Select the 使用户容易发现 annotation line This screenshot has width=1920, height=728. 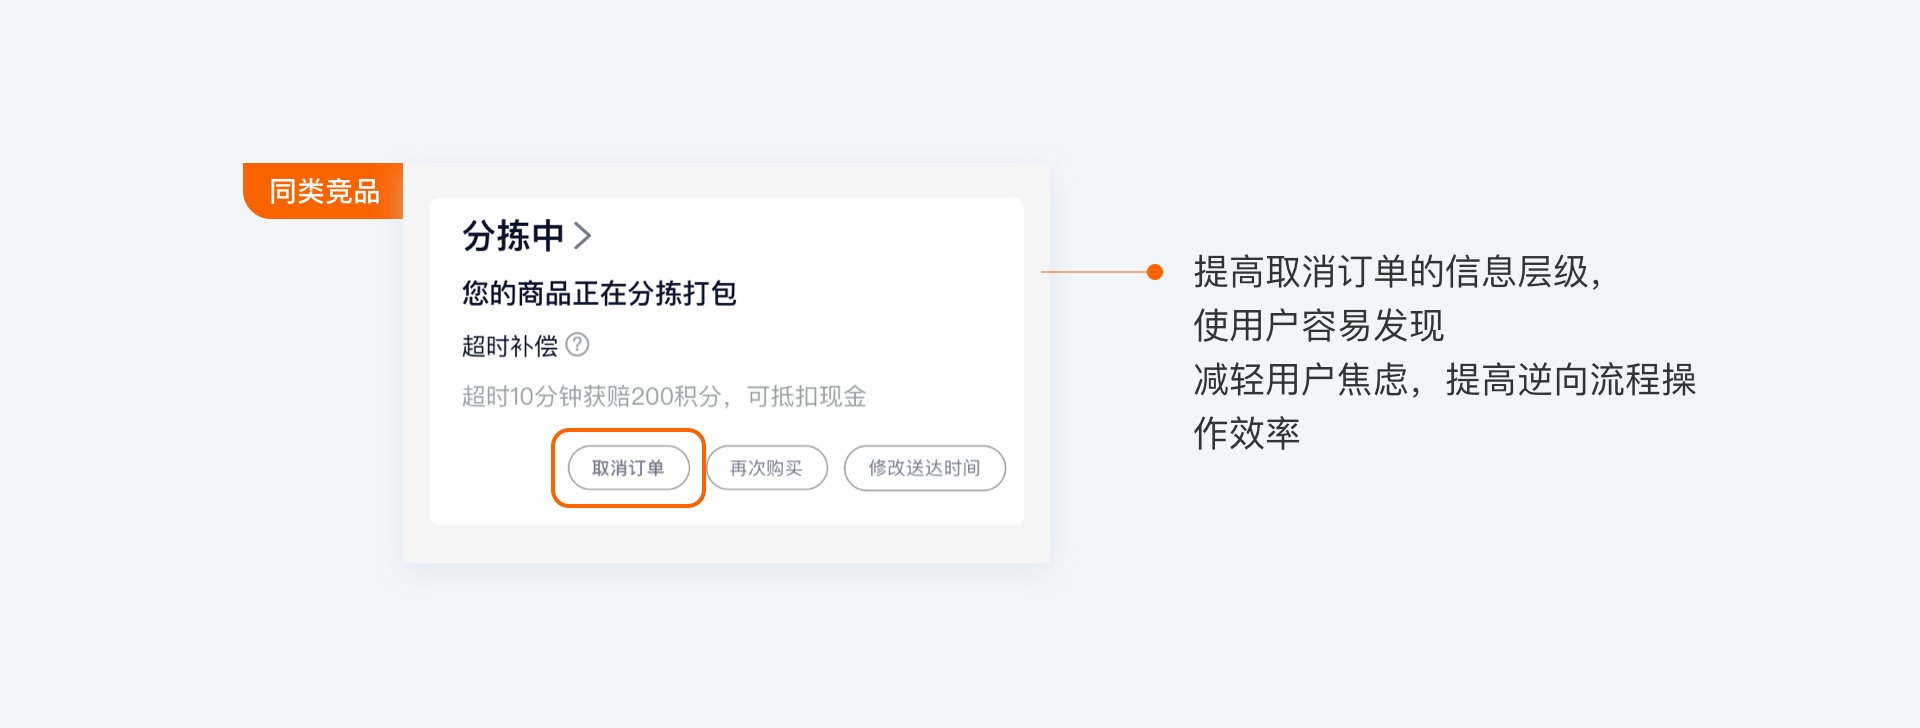coord(1318,326)
